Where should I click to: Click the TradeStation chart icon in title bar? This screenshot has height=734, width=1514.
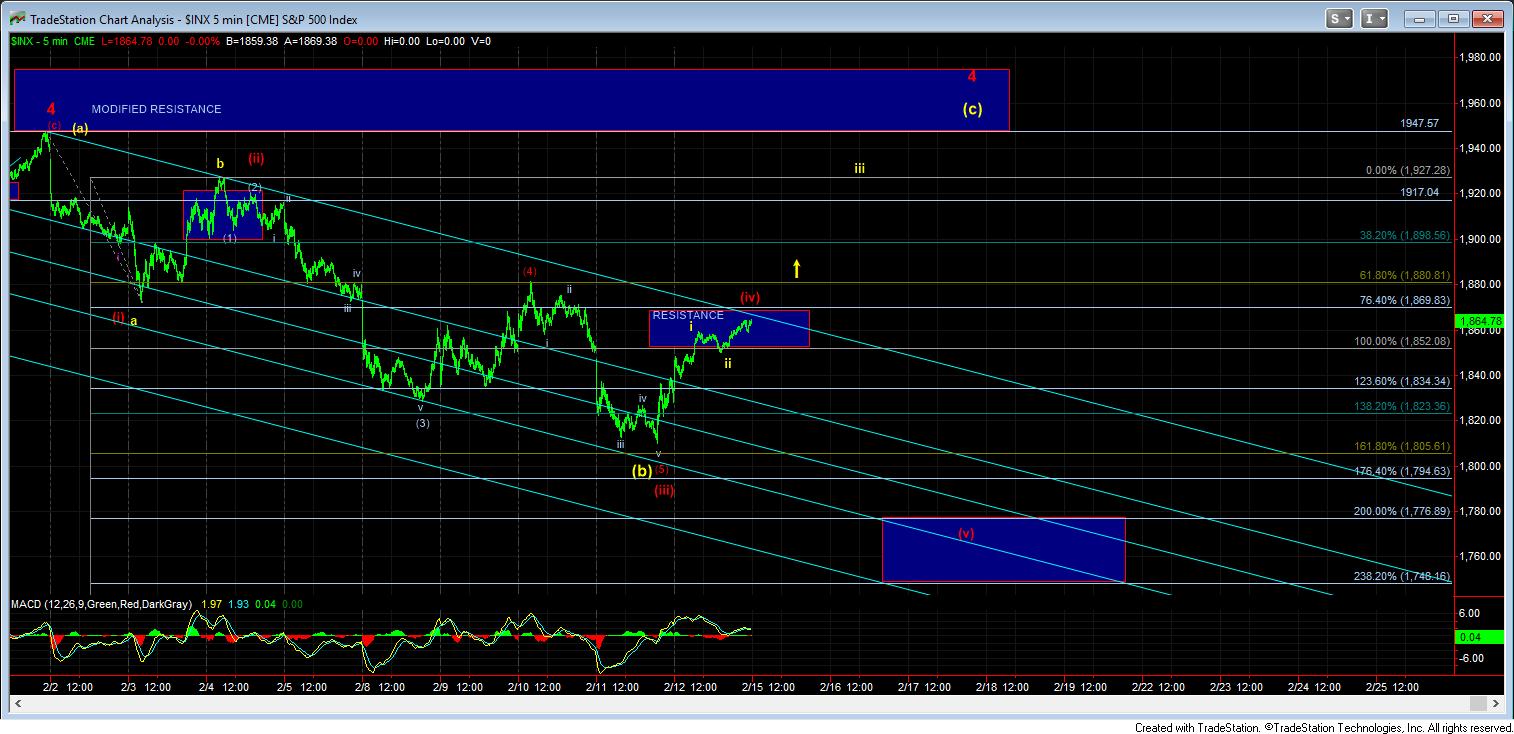point(16,18)
